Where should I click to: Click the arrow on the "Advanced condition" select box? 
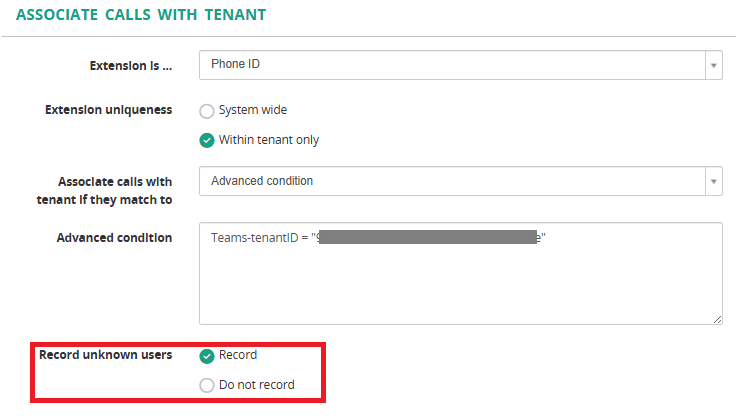click(x=714, y=181)
